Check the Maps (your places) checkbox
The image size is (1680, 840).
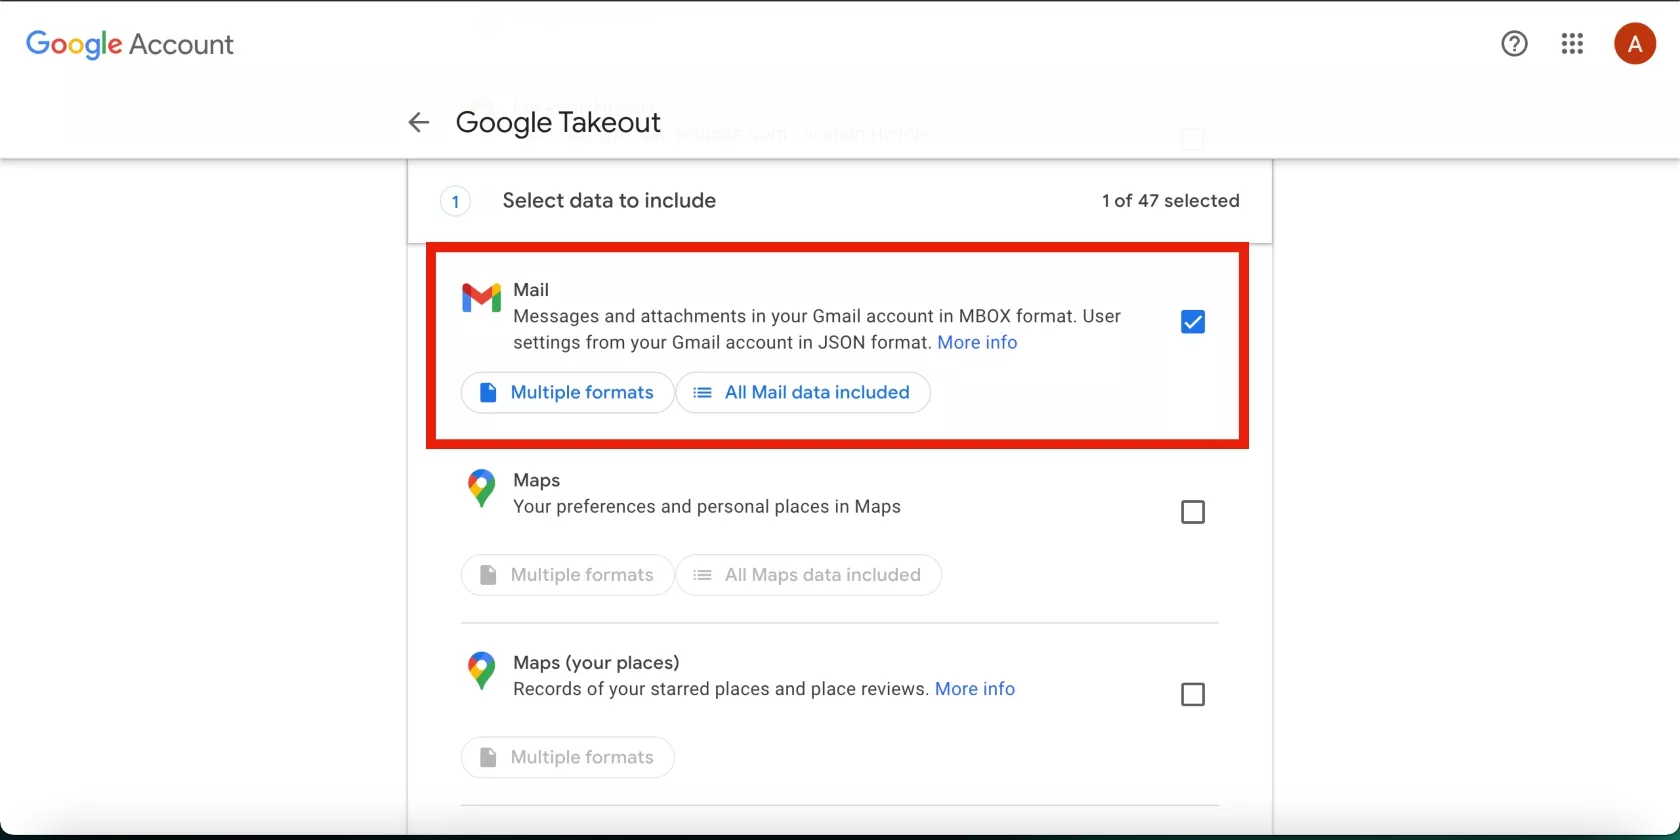(1192, 694)
